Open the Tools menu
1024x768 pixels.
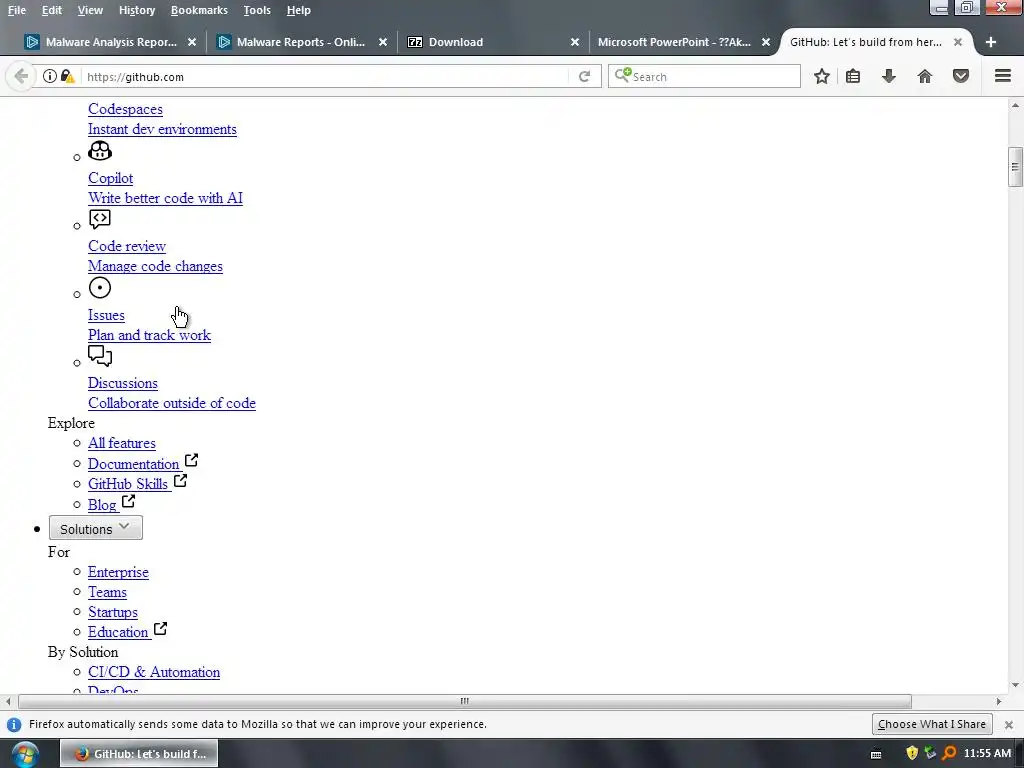pyautogui.click(x=257, y=10)
